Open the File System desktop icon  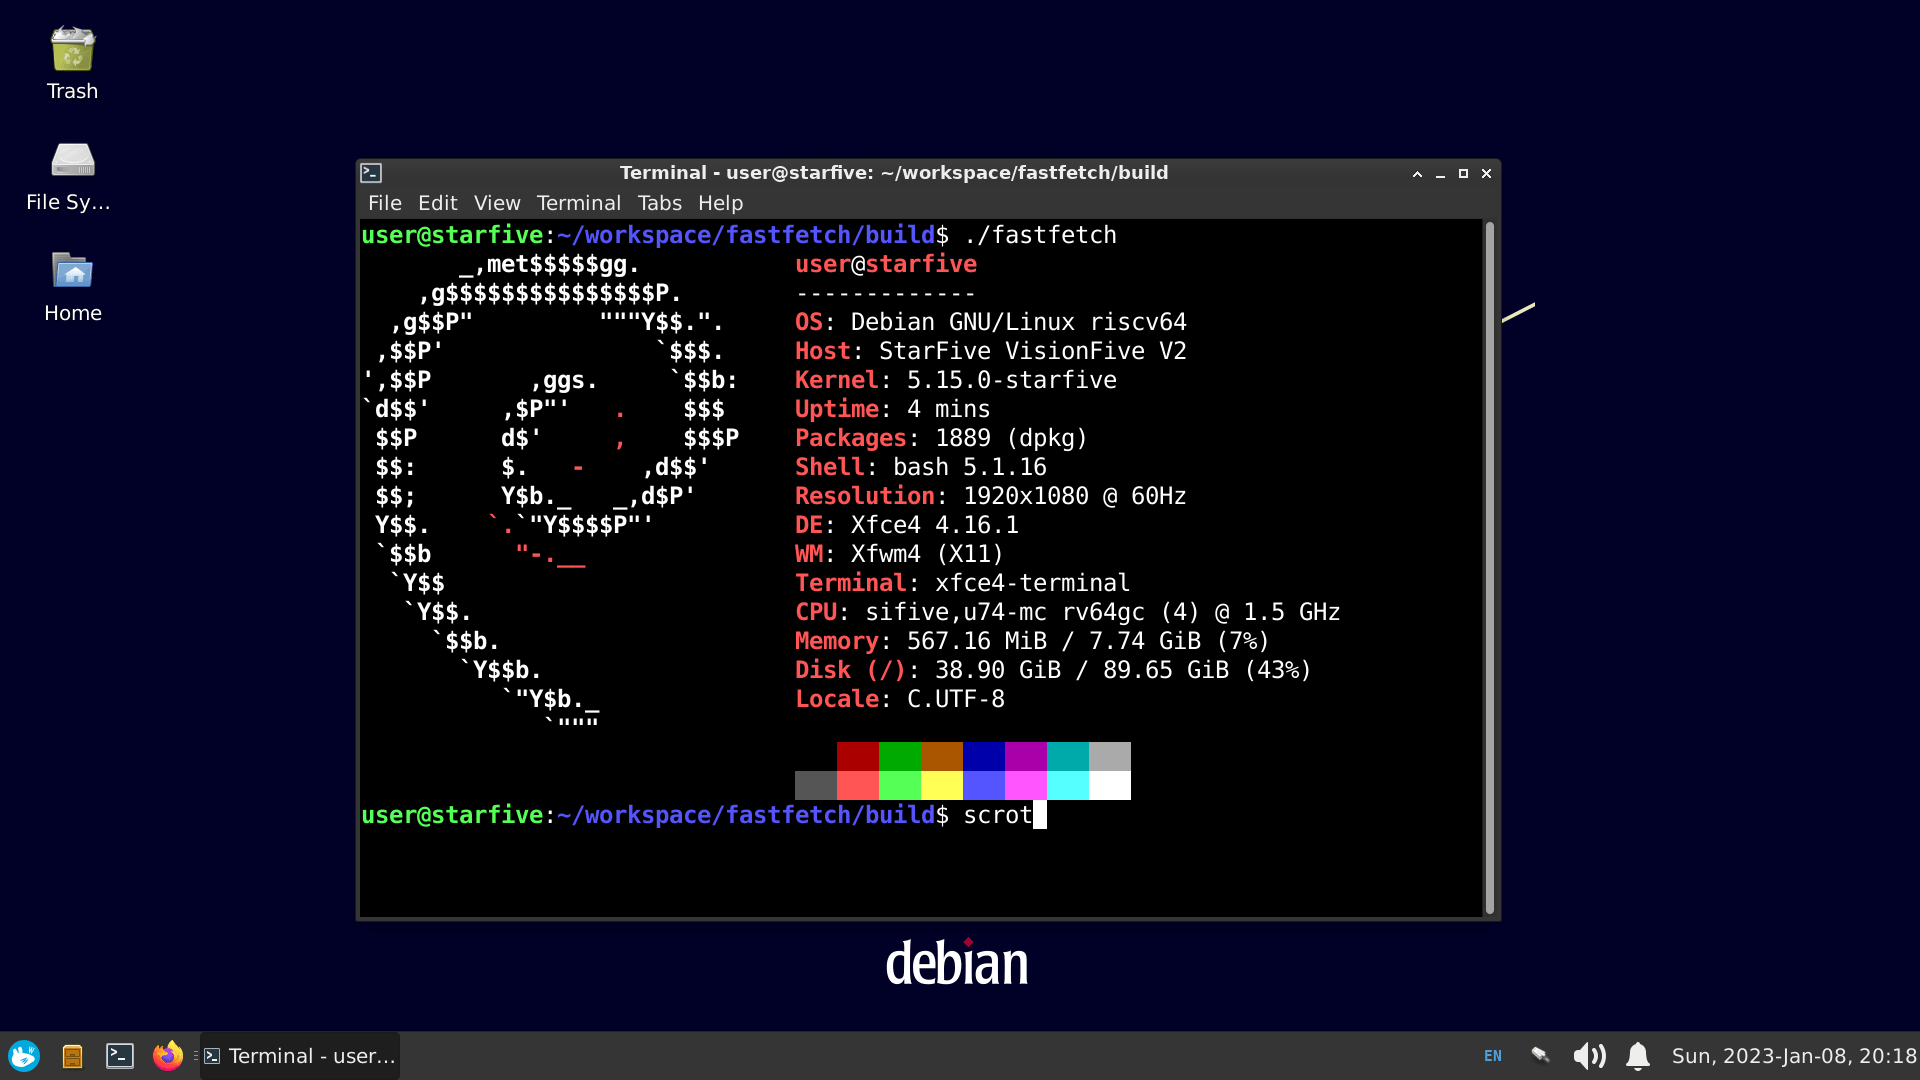click(72, 161)
